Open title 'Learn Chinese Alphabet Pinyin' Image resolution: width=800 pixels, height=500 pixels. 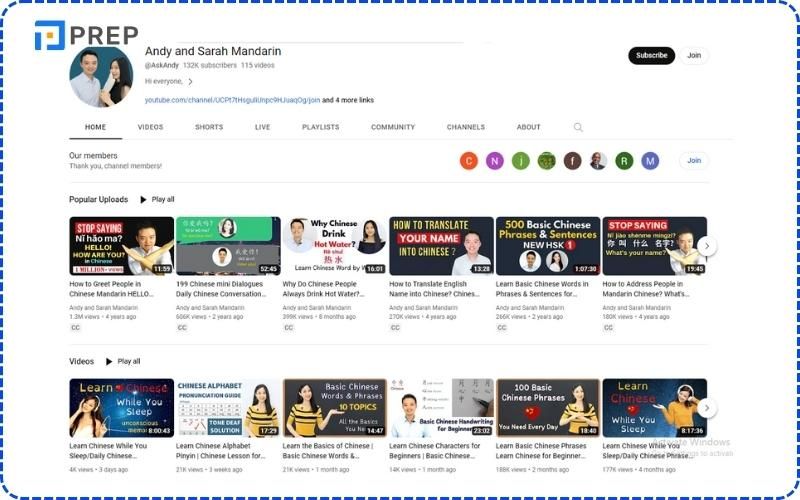pyautogui.click(x=221, y=451)
